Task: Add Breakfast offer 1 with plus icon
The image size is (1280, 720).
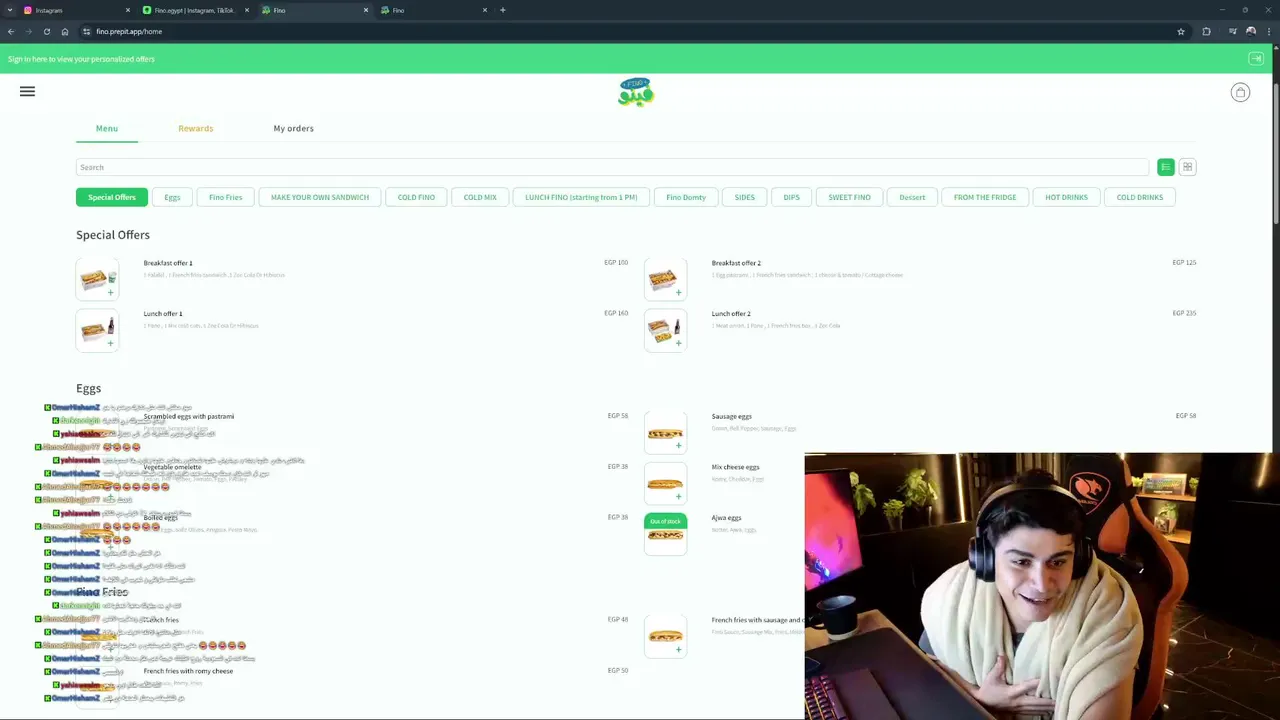Action: (110, 293)
